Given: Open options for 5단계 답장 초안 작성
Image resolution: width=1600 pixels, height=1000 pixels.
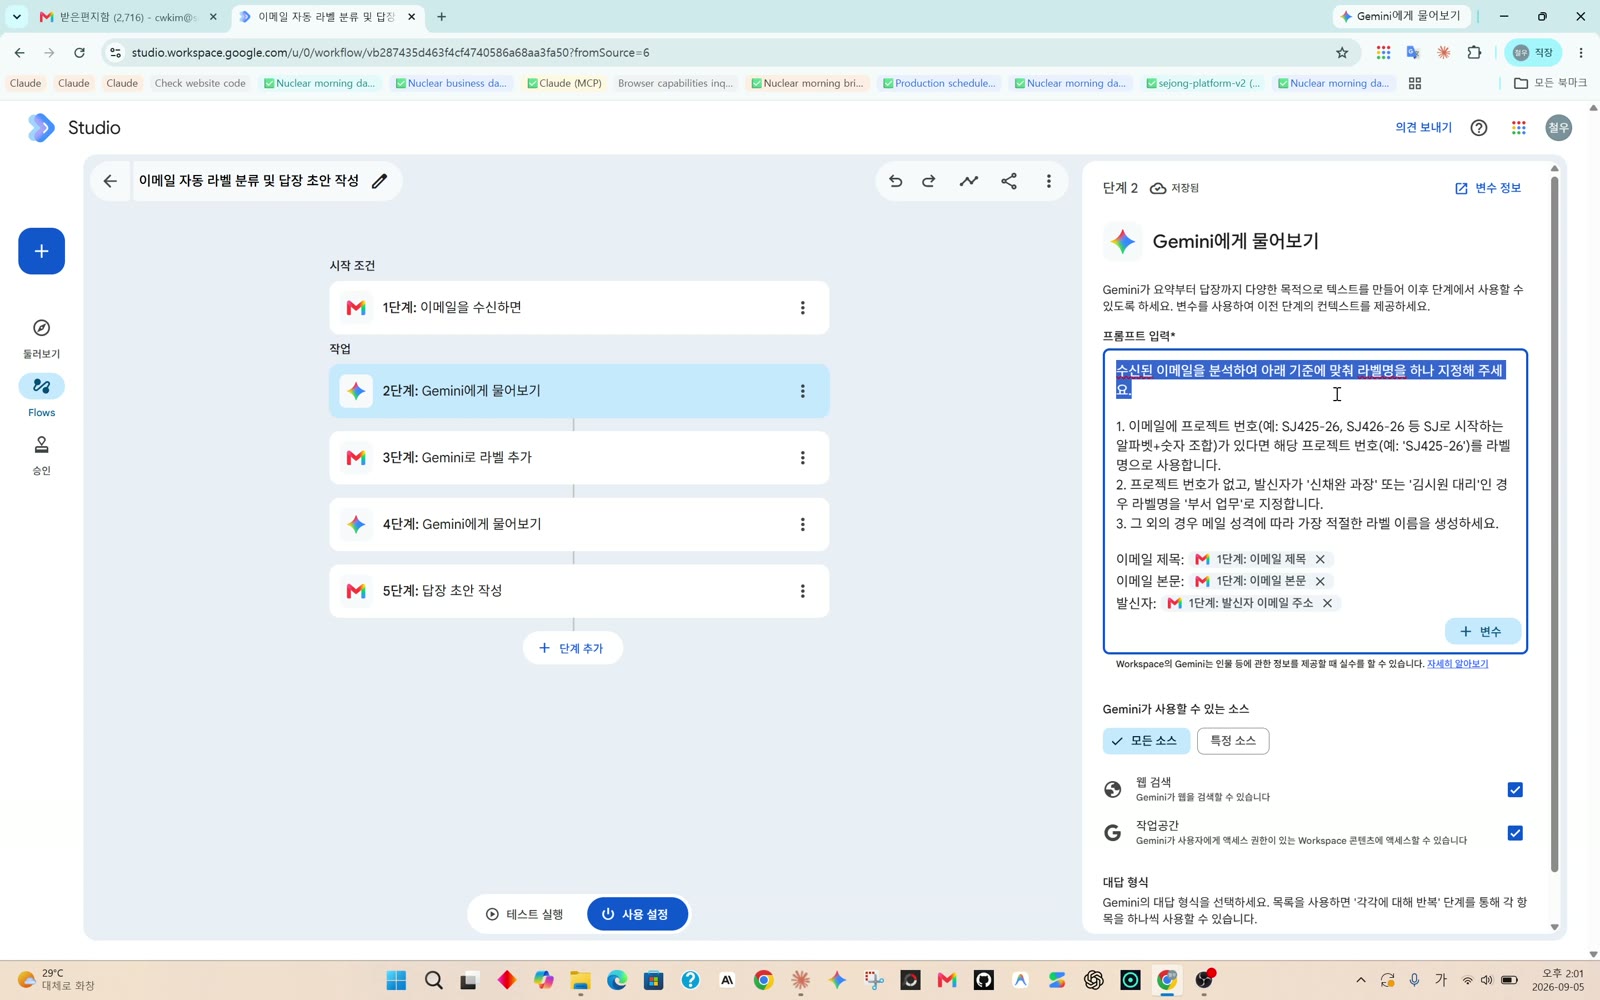Looking at the screenshot, I should (x=802, y=591).
